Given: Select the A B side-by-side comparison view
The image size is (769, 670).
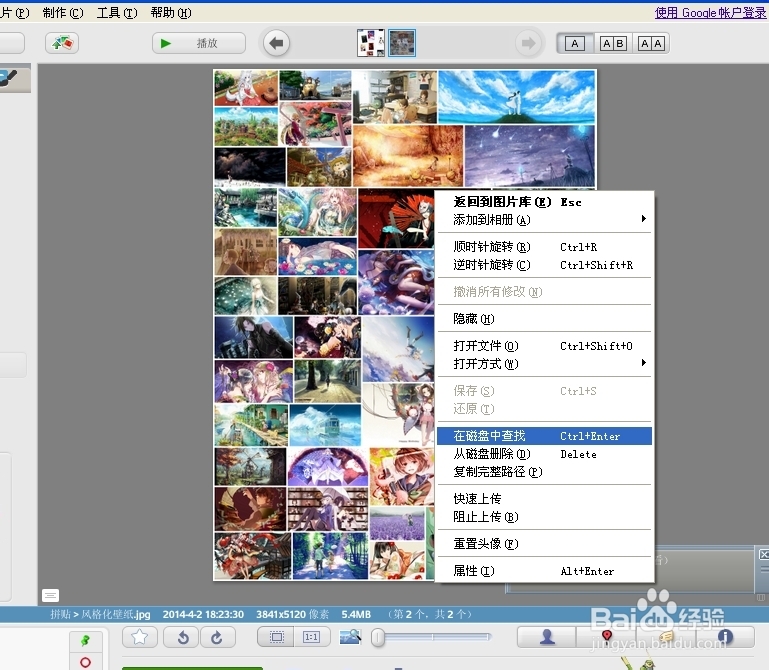Looking at the screenshot, I should (613, 43).
